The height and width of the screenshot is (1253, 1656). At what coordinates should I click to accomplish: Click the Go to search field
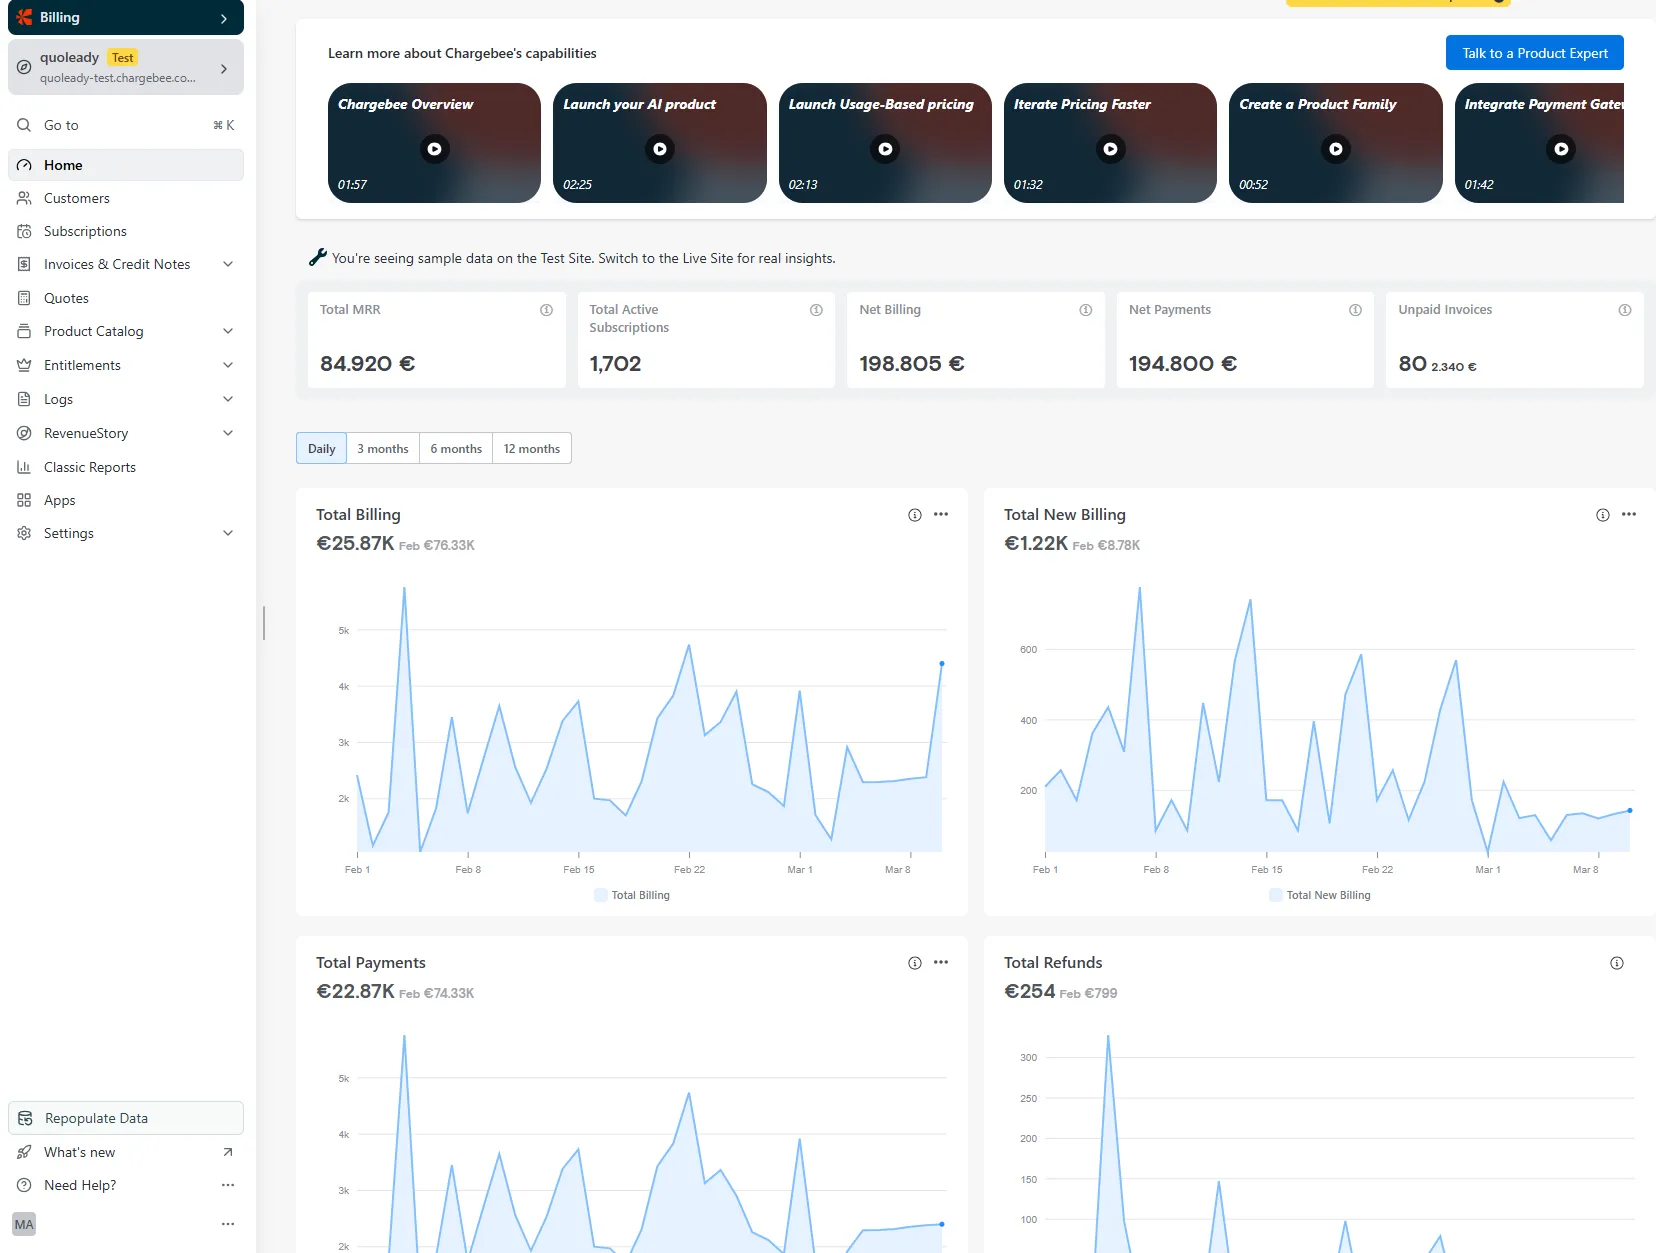[x=126, y=125]
